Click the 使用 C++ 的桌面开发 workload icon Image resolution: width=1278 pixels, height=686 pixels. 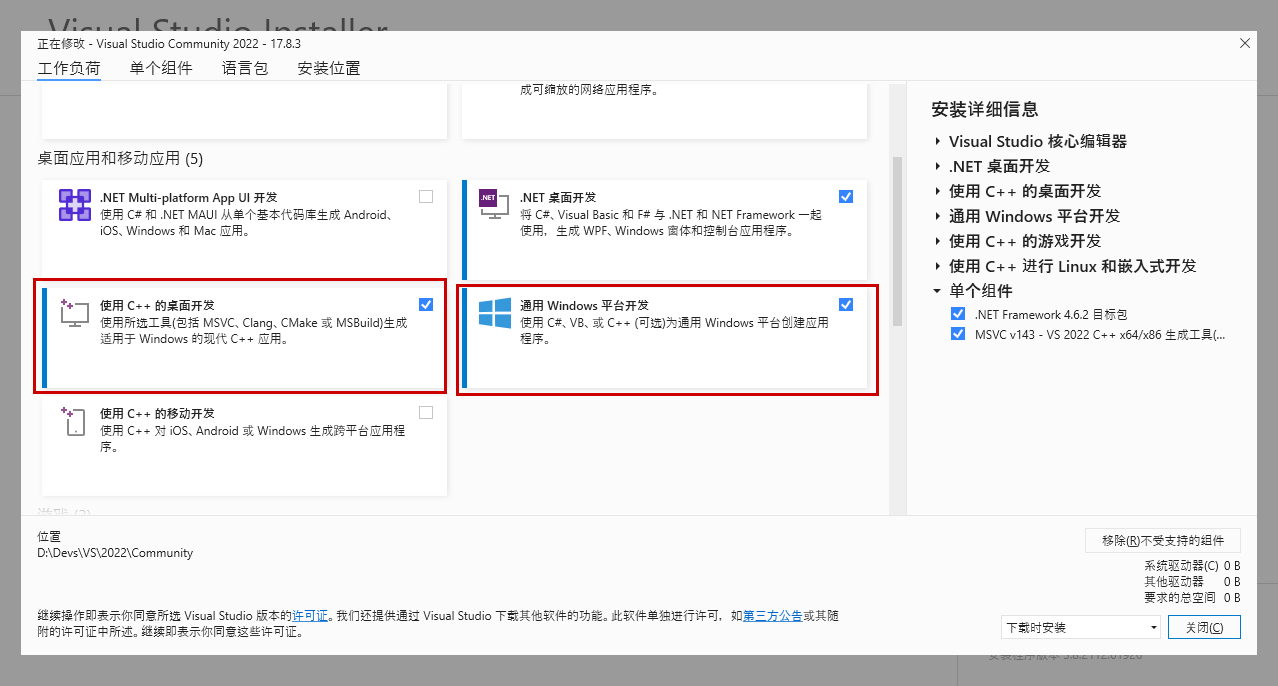coord(75,312)
